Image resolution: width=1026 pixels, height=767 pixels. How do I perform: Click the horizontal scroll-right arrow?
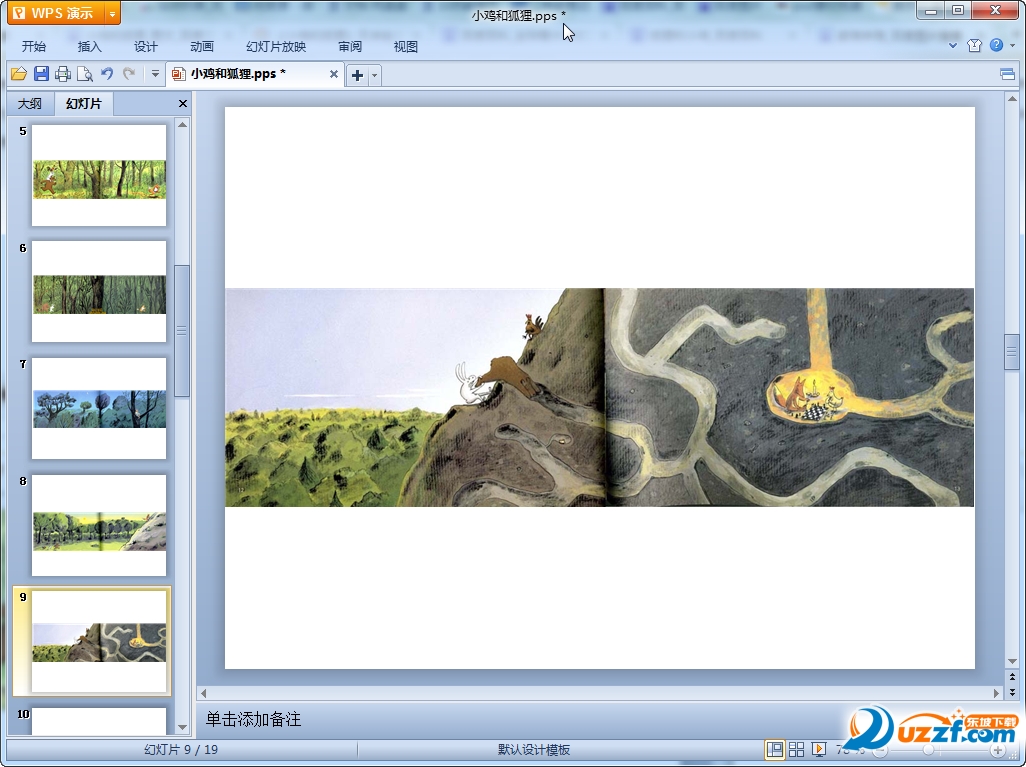(997, 692)
